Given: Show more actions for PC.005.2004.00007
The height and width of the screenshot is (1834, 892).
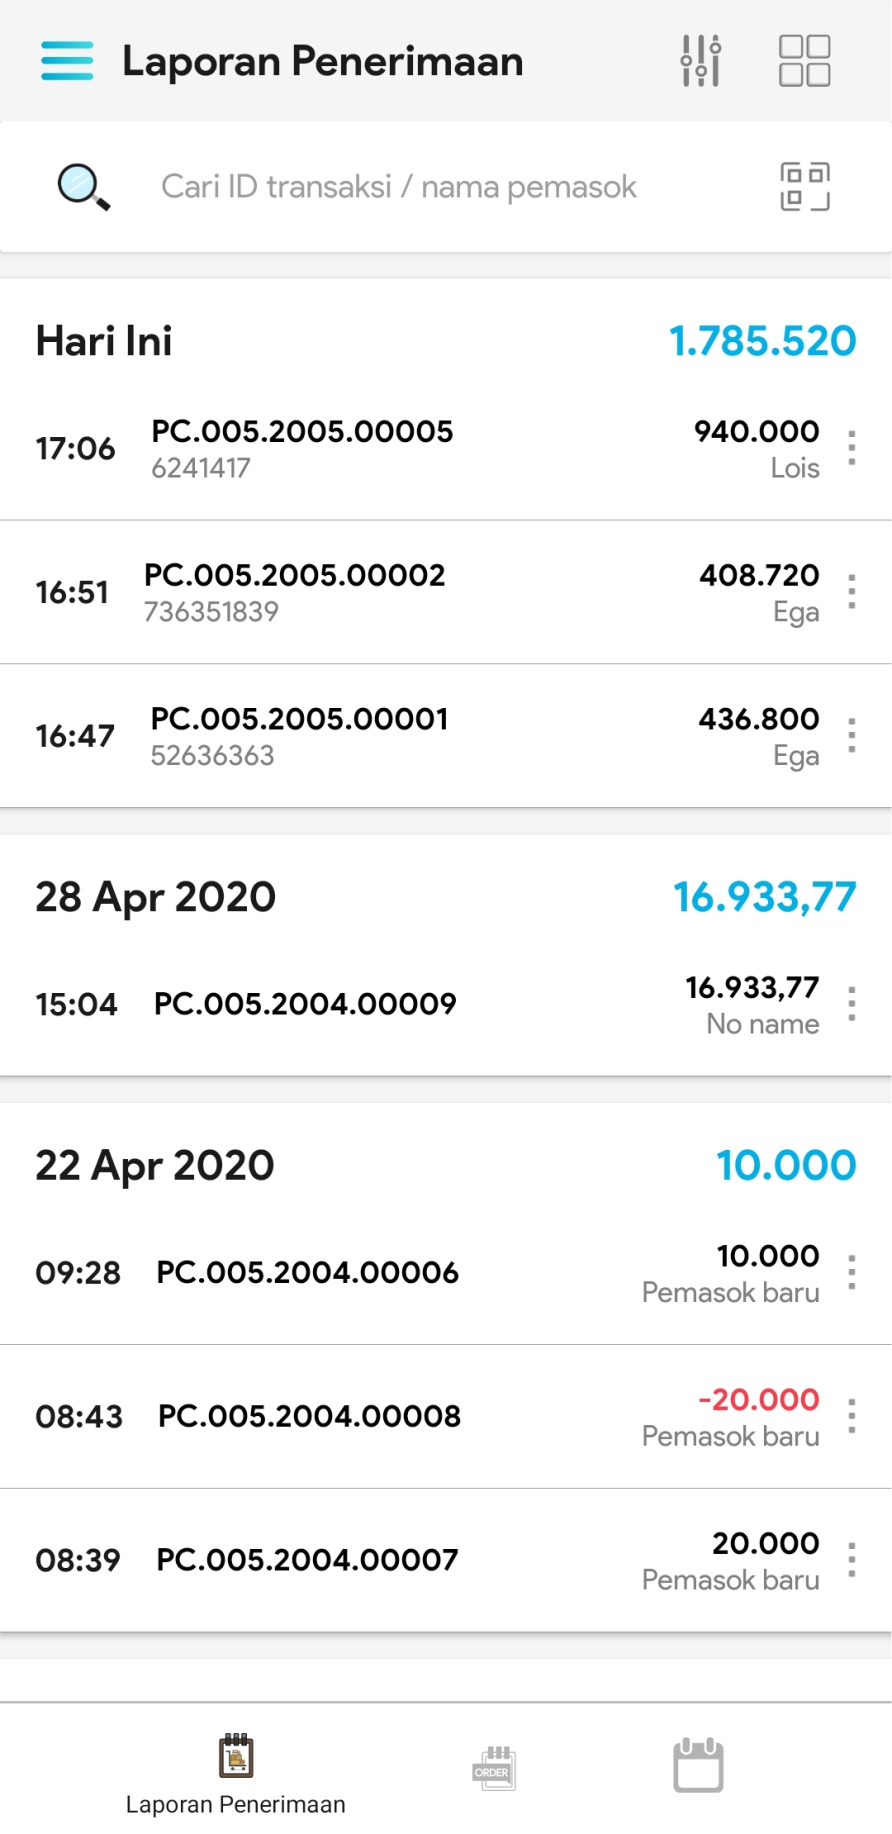Looking at the screenshot, I should (851, 1560).
